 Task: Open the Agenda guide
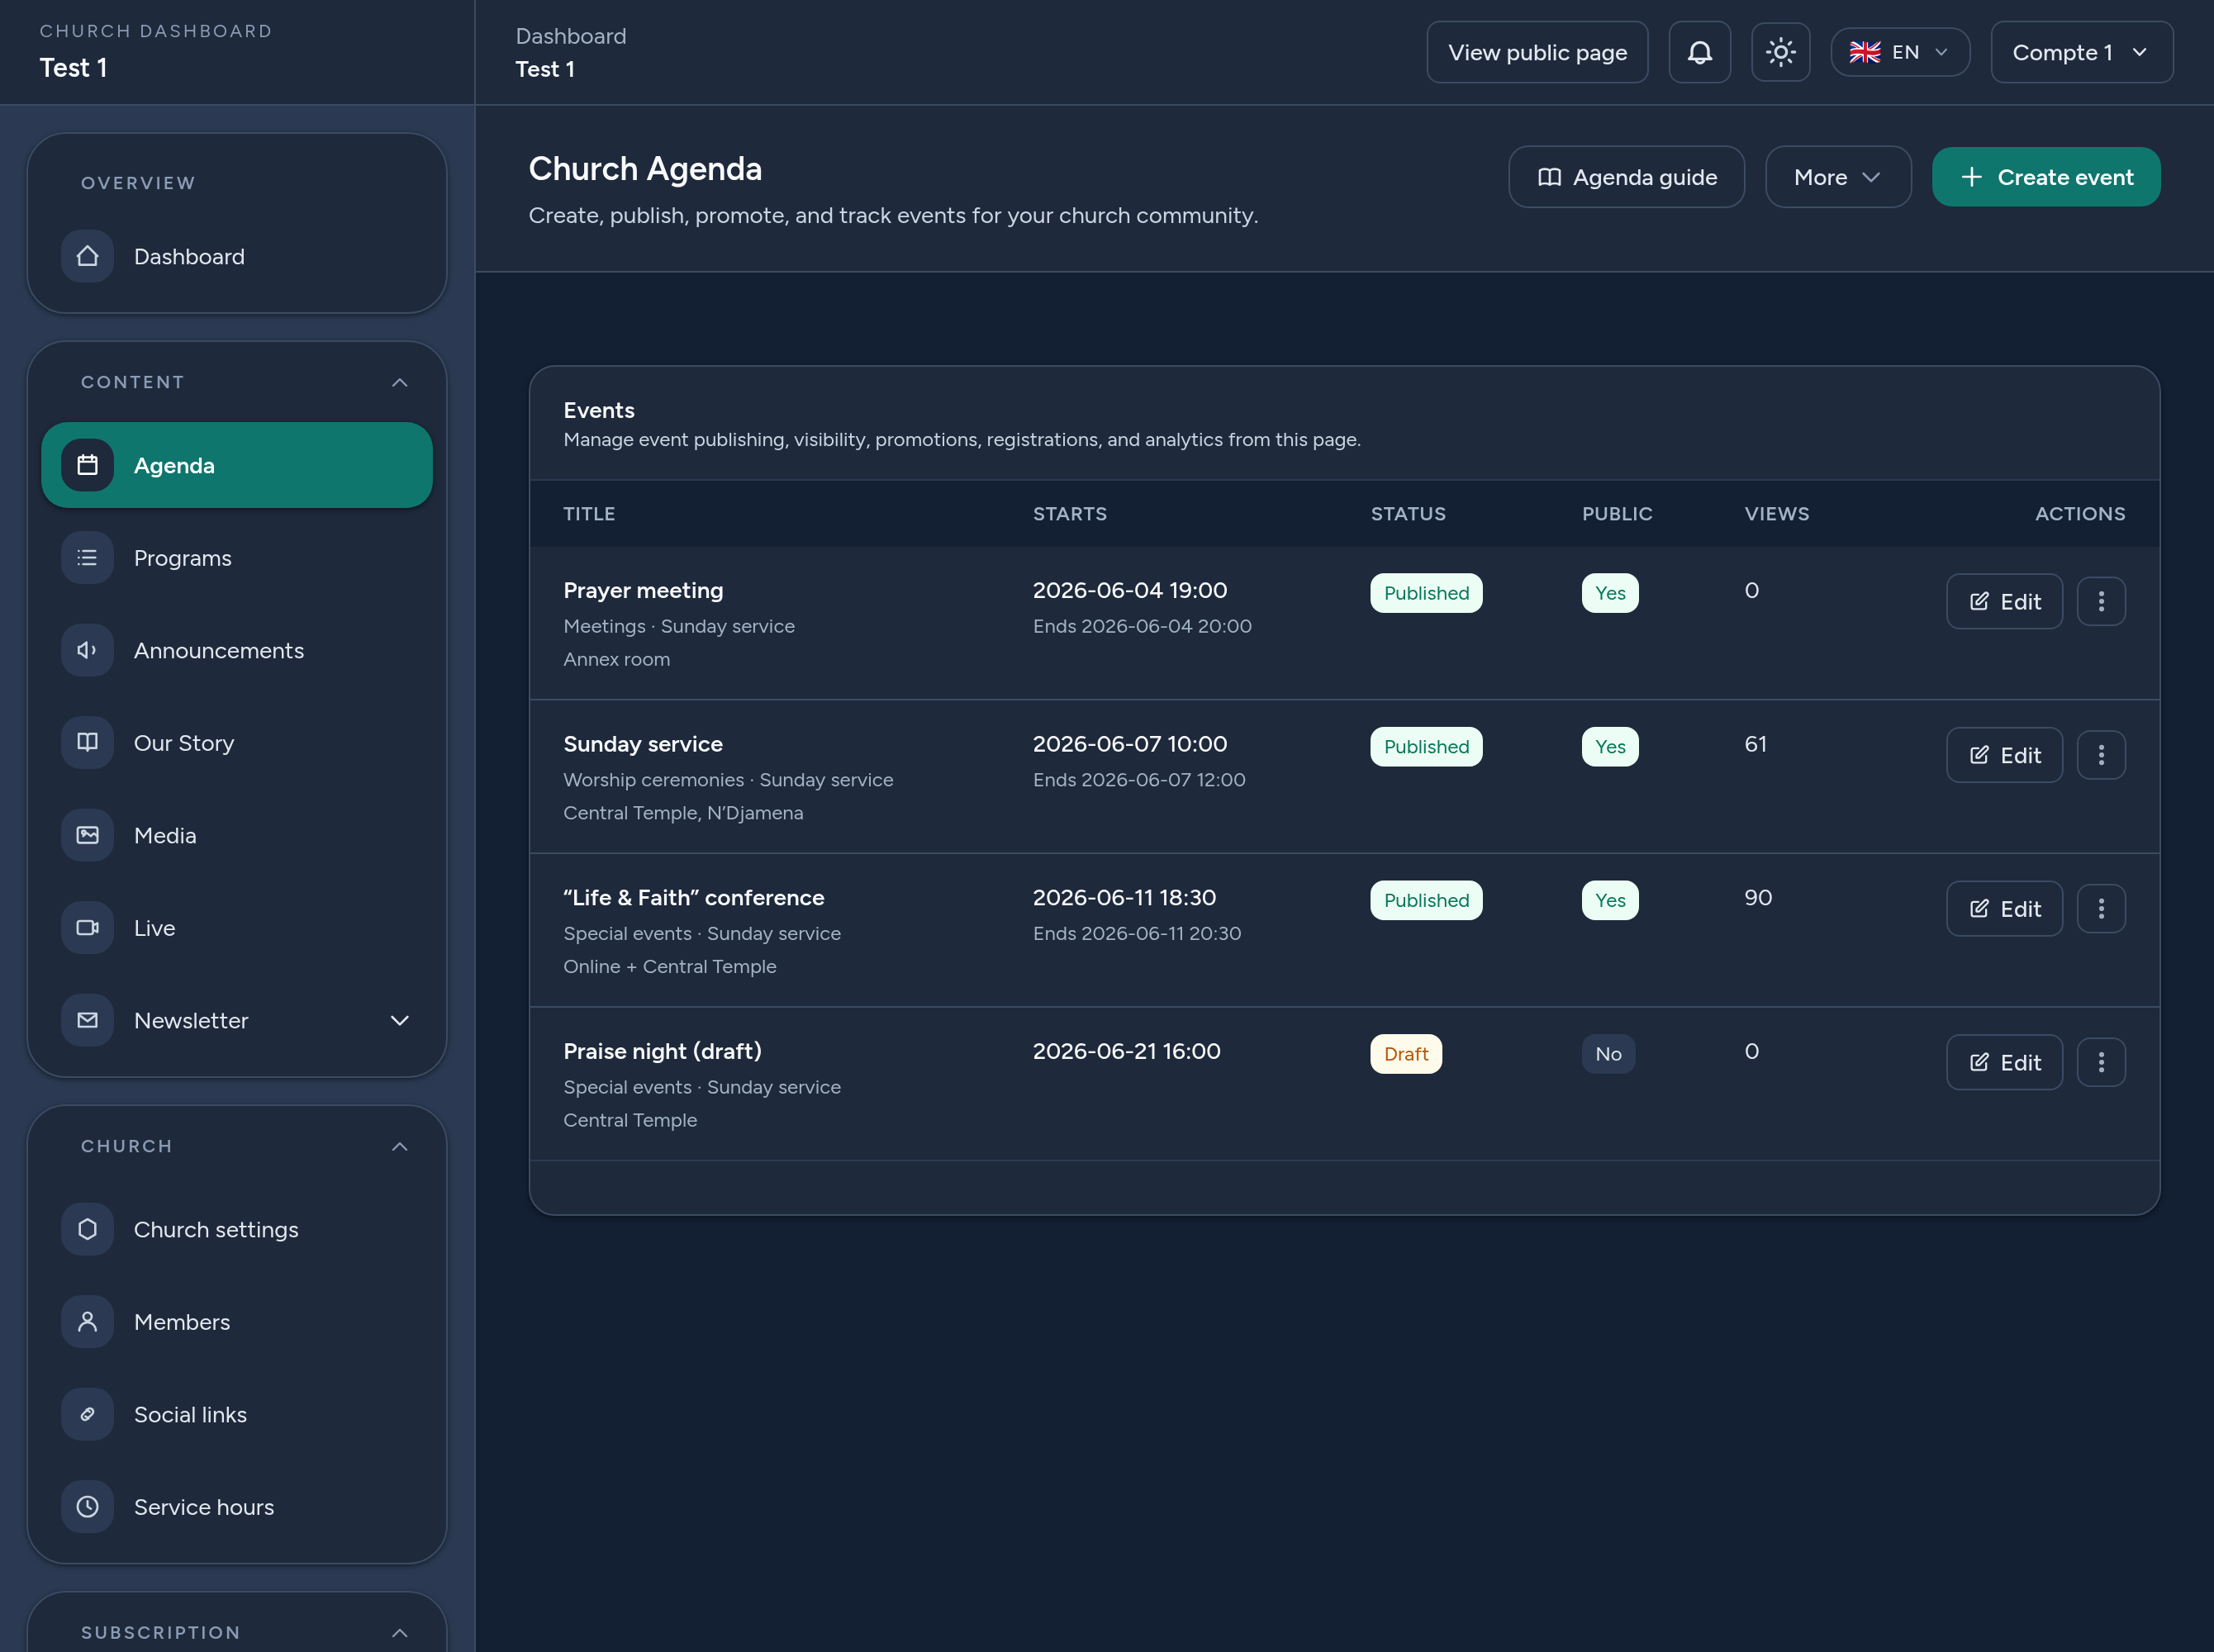1626,177
